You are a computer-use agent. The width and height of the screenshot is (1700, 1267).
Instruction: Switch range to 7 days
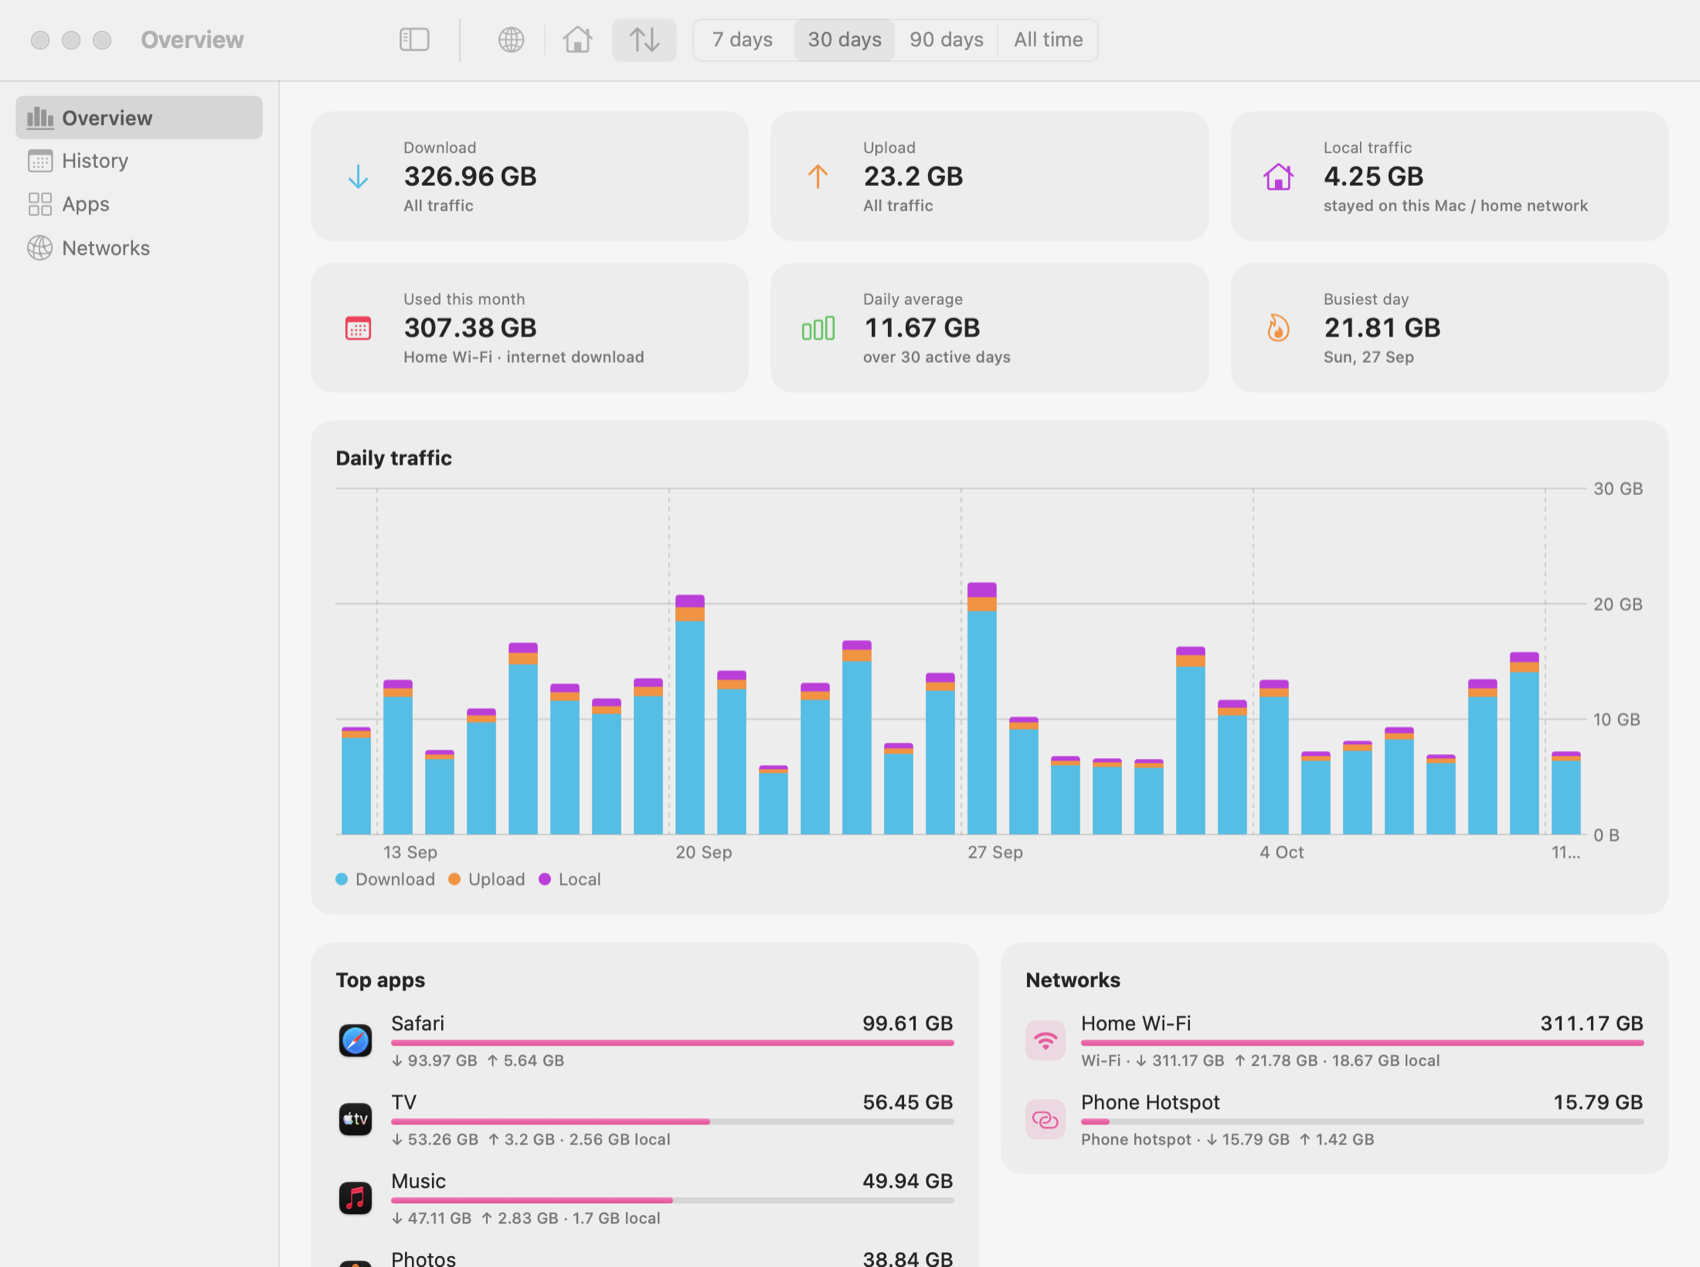point(742,40)
